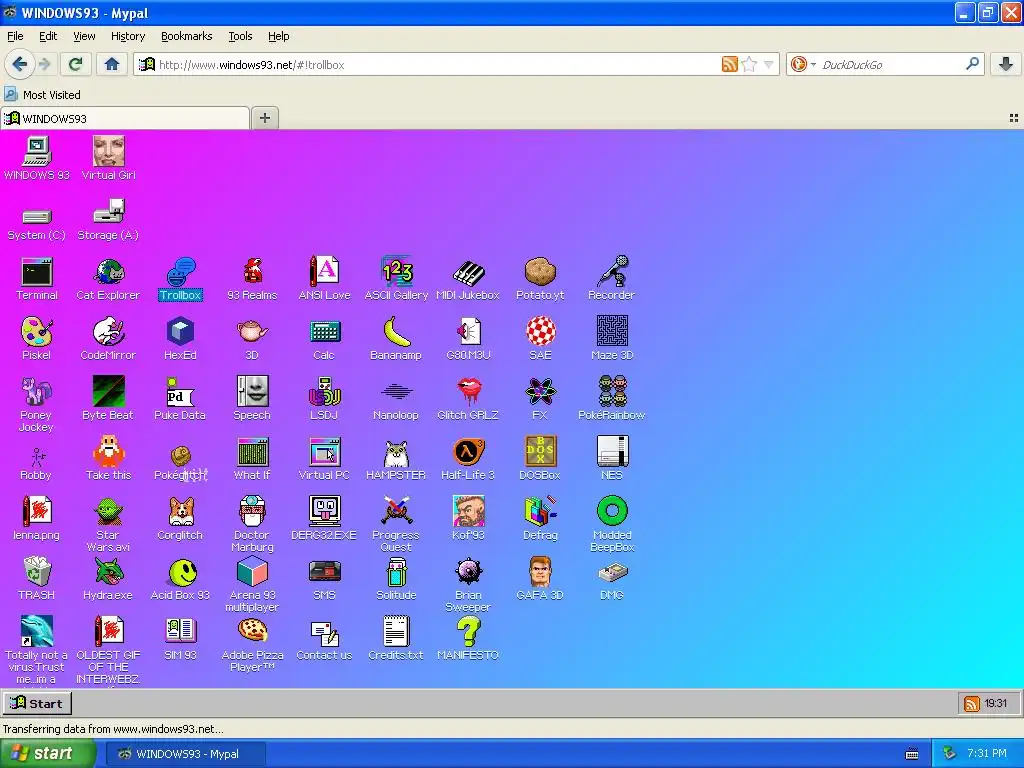Launch the Cat Explorer icon
Screen dimensions: 1024x768
[108, 279]
